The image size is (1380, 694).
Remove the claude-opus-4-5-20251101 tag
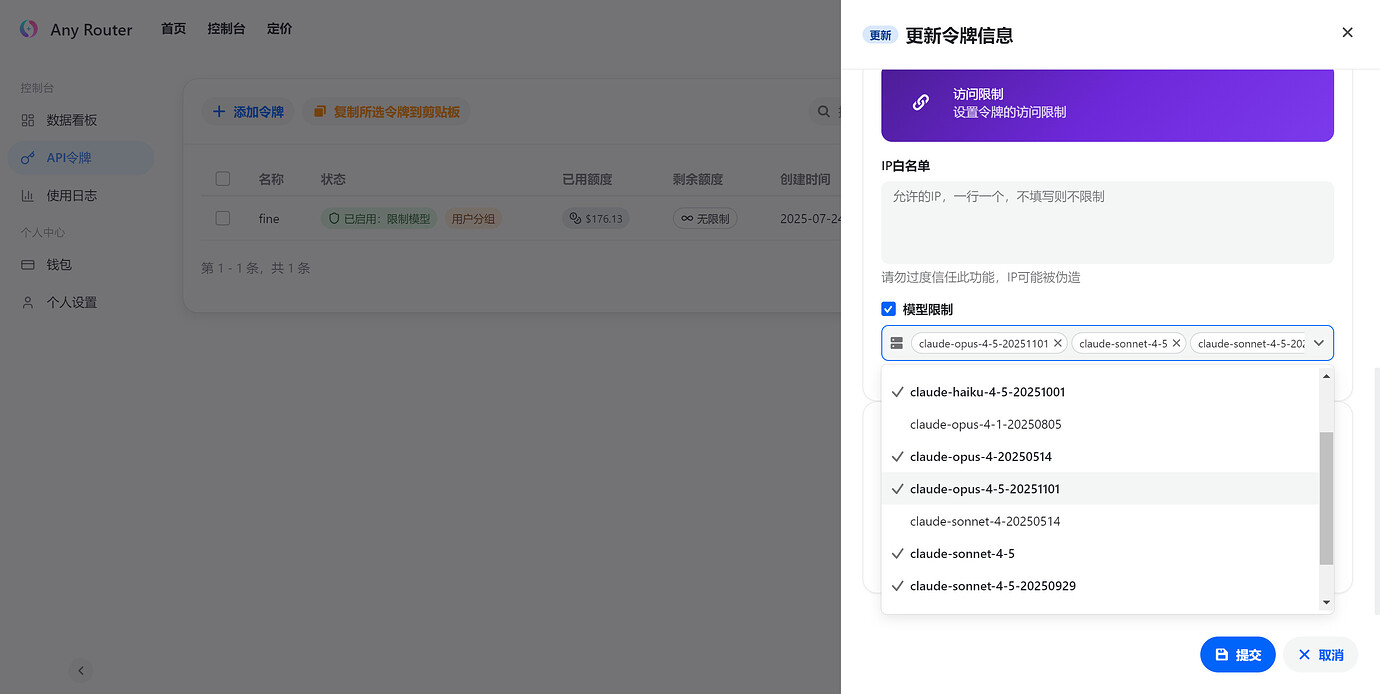[1058, 343]
